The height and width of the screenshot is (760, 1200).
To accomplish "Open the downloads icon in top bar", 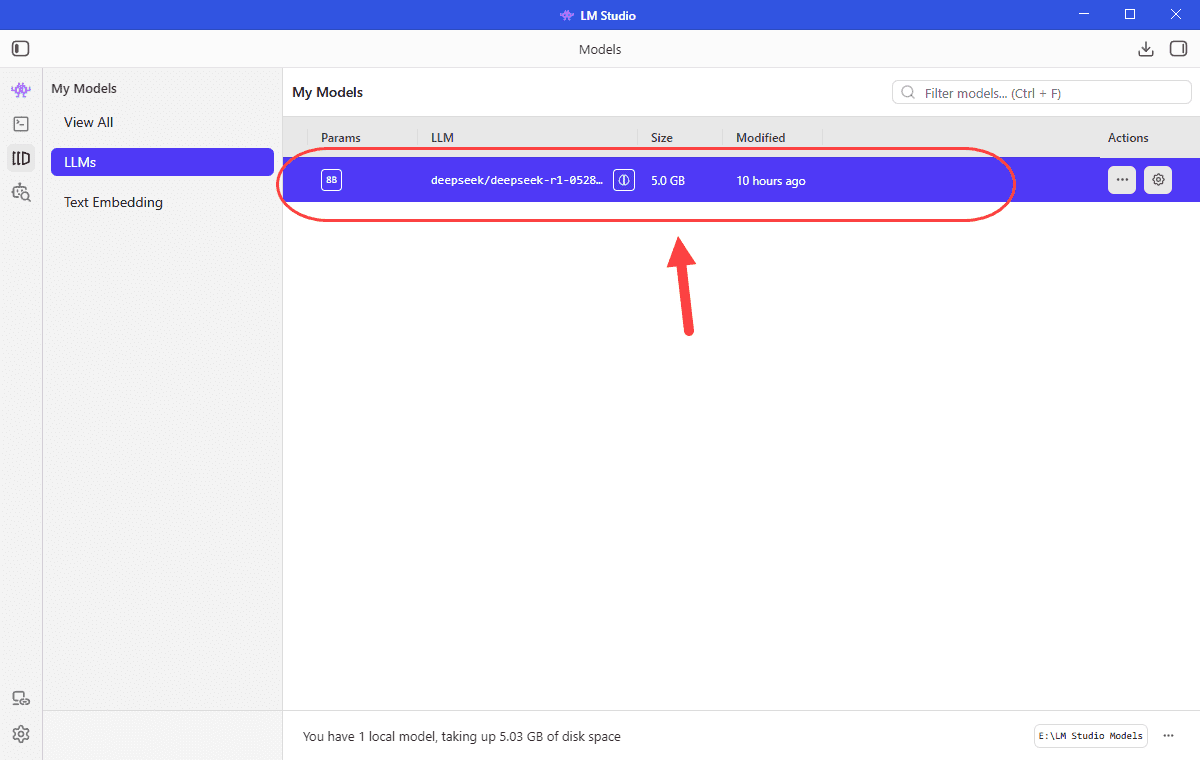I will coord(1146,49).
